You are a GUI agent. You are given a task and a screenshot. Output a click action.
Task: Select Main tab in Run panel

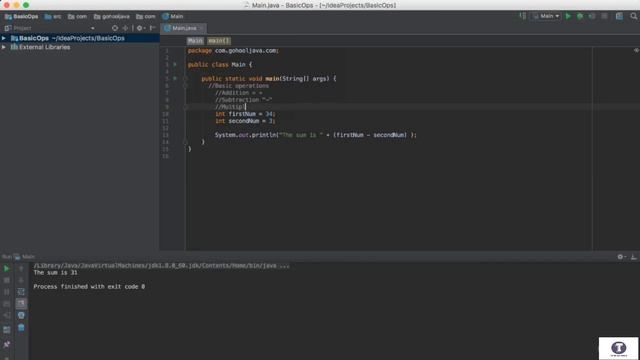pos(24,257)
